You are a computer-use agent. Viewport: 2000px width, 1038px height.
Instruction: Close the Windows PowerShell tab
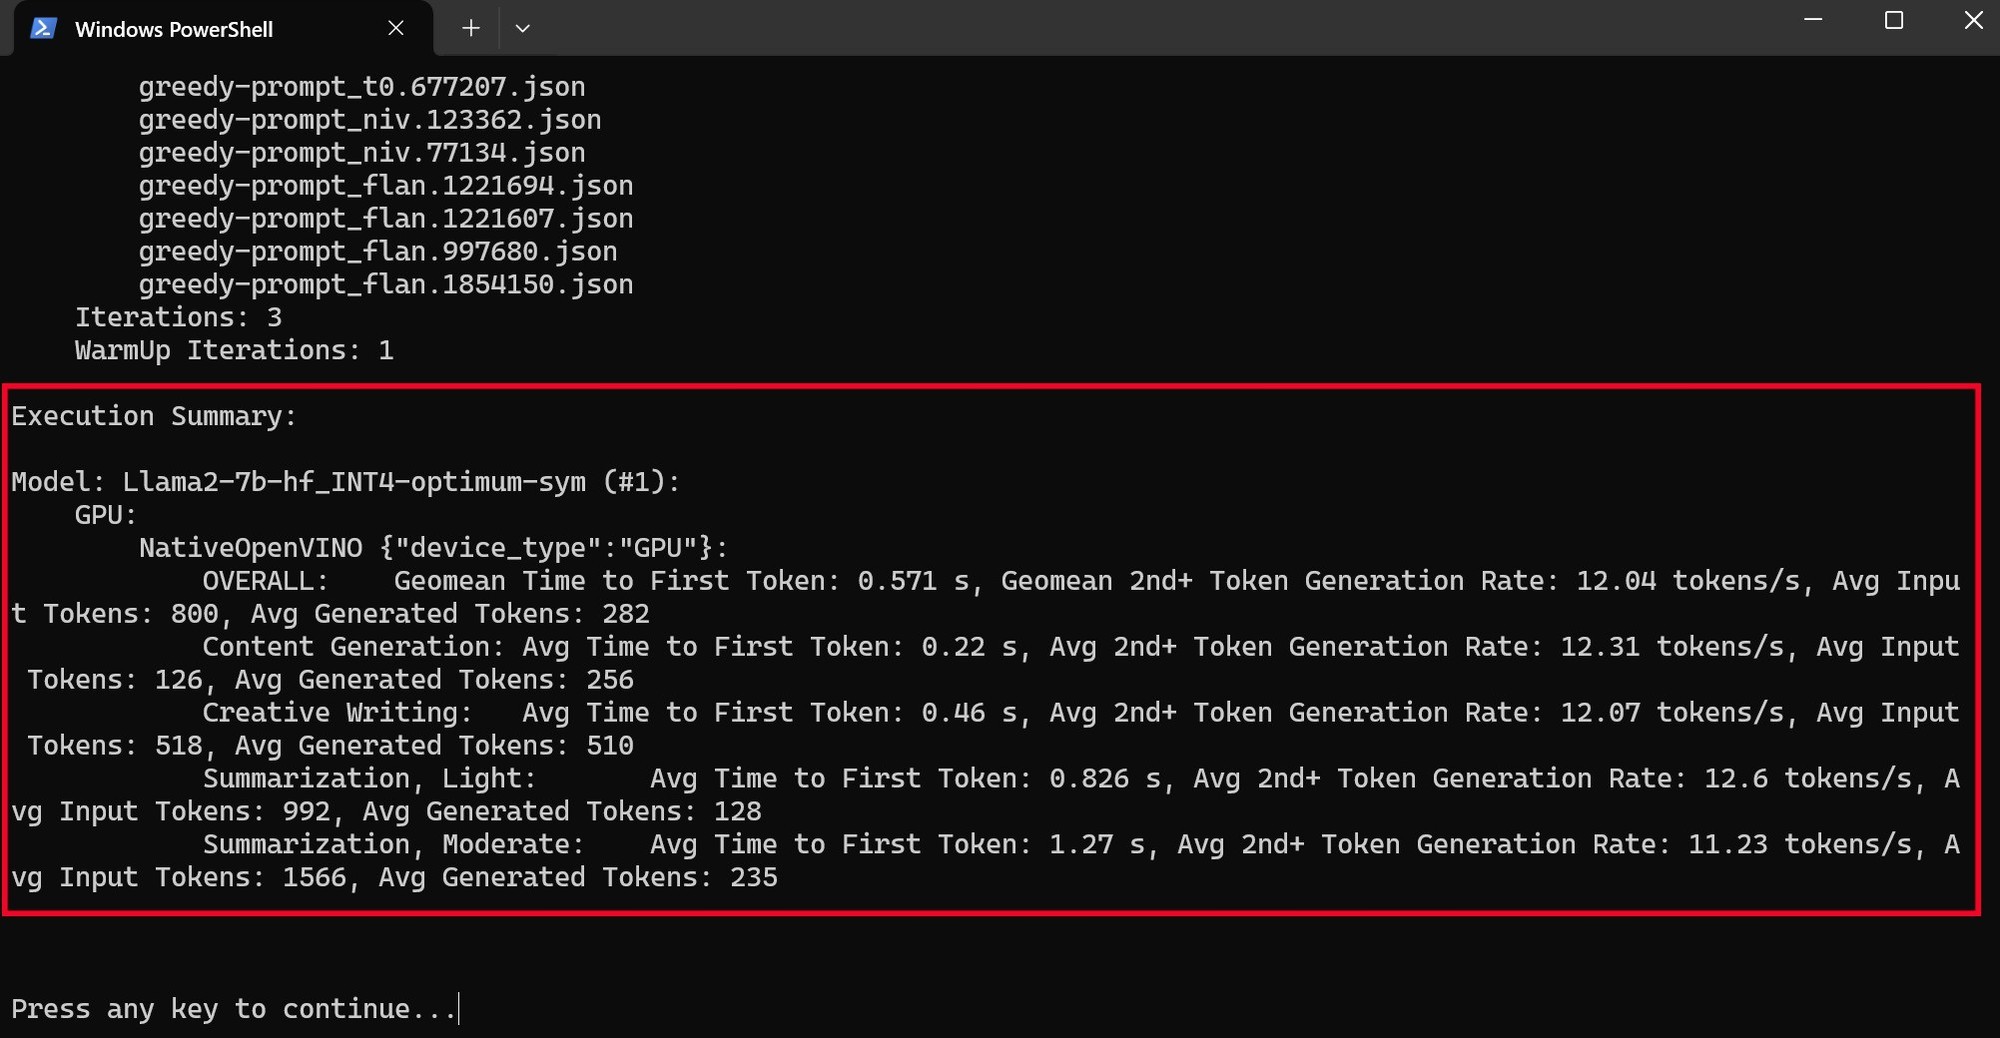[396, 28]
